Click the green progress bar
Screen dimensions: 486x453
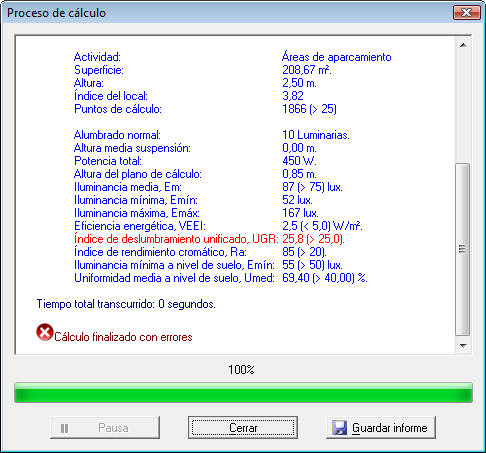243,393
